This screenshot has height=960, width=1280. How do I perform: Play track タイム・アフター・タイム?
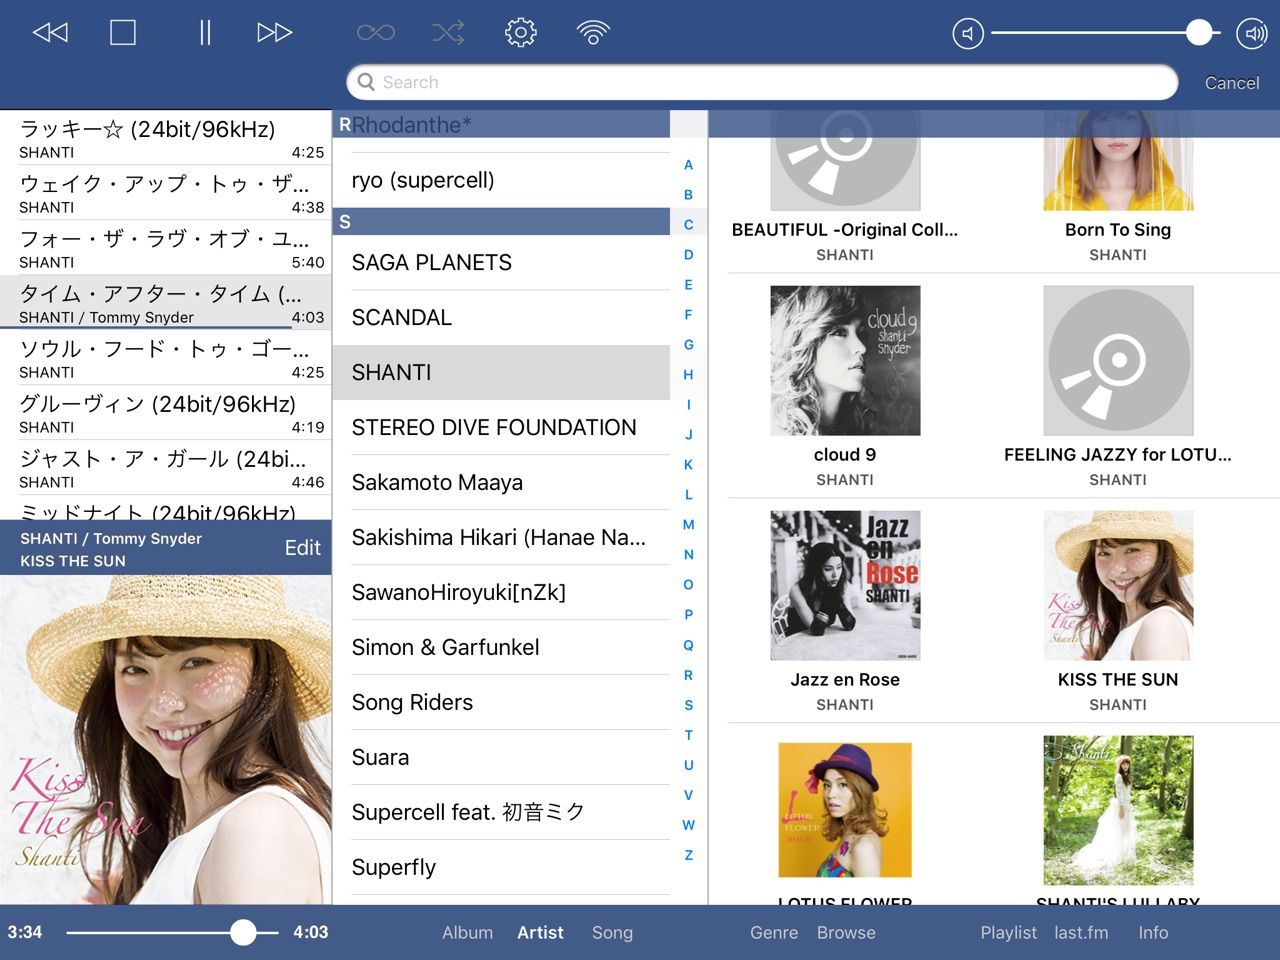166,303
